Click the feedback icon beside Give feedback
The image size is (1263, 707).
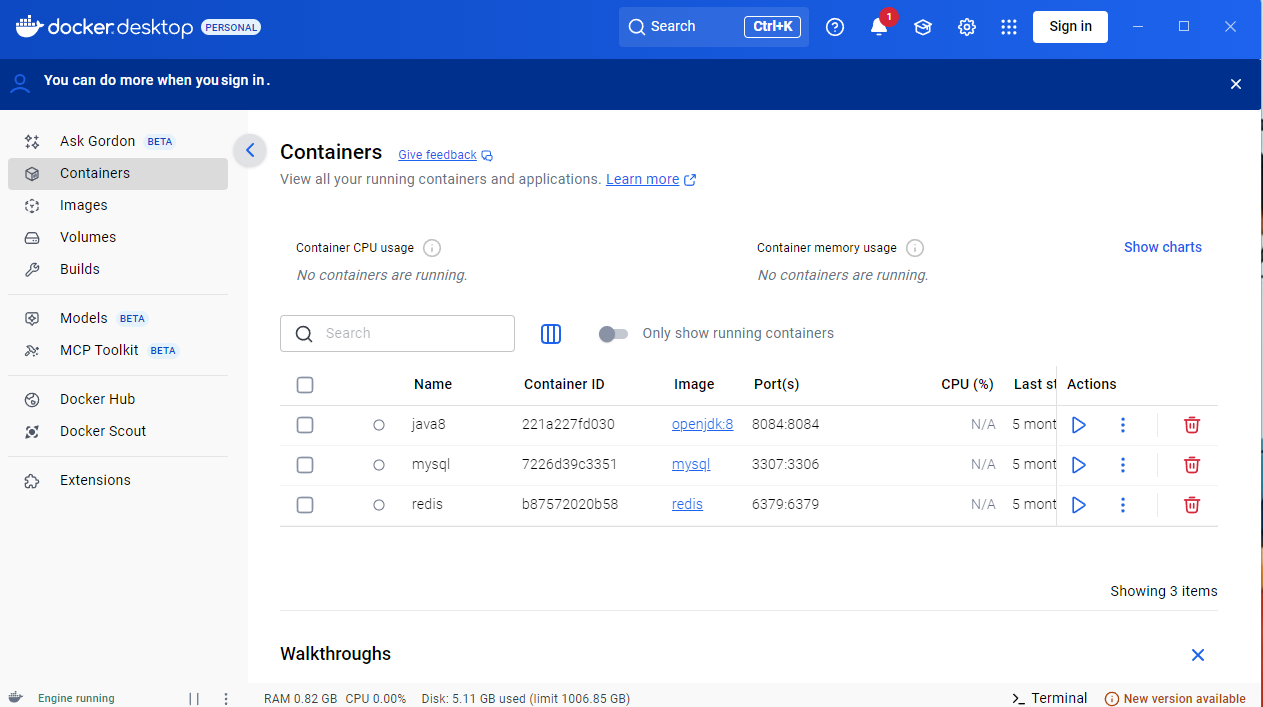click(487, 156)
